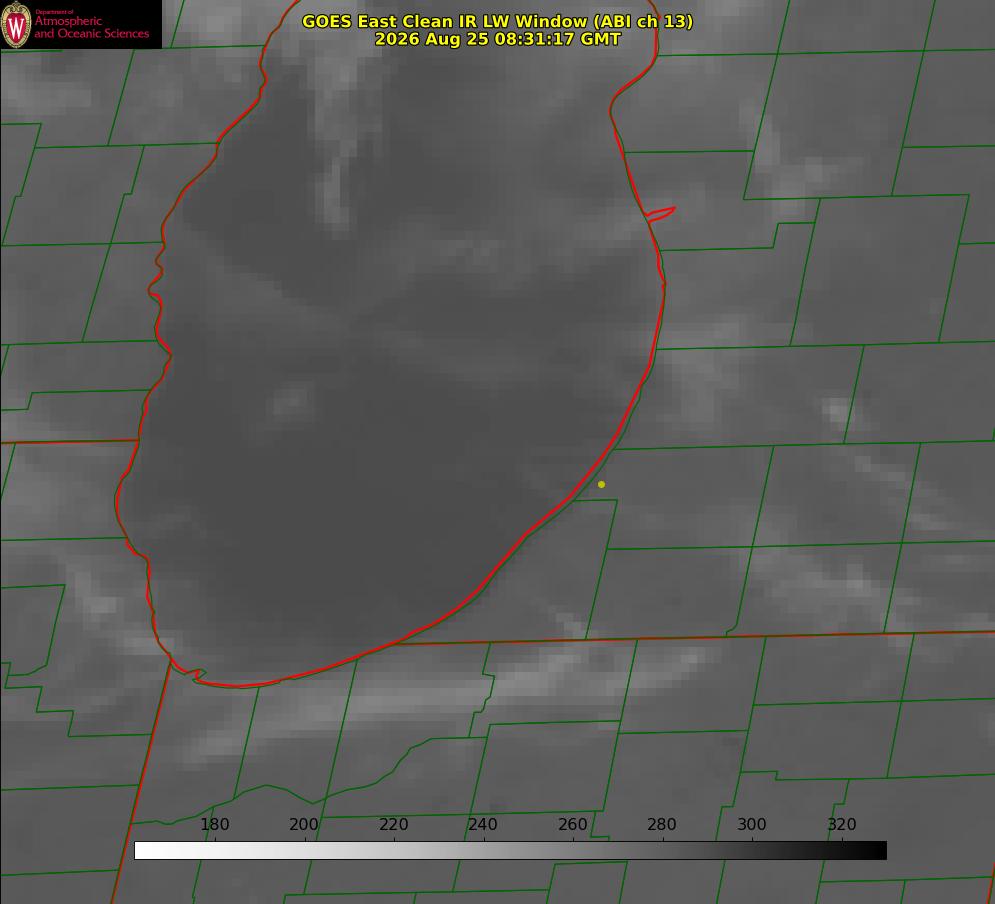The image size is (995, 904).
Task: Click the 300 label on the temperature scale
Action: (752, 825)
